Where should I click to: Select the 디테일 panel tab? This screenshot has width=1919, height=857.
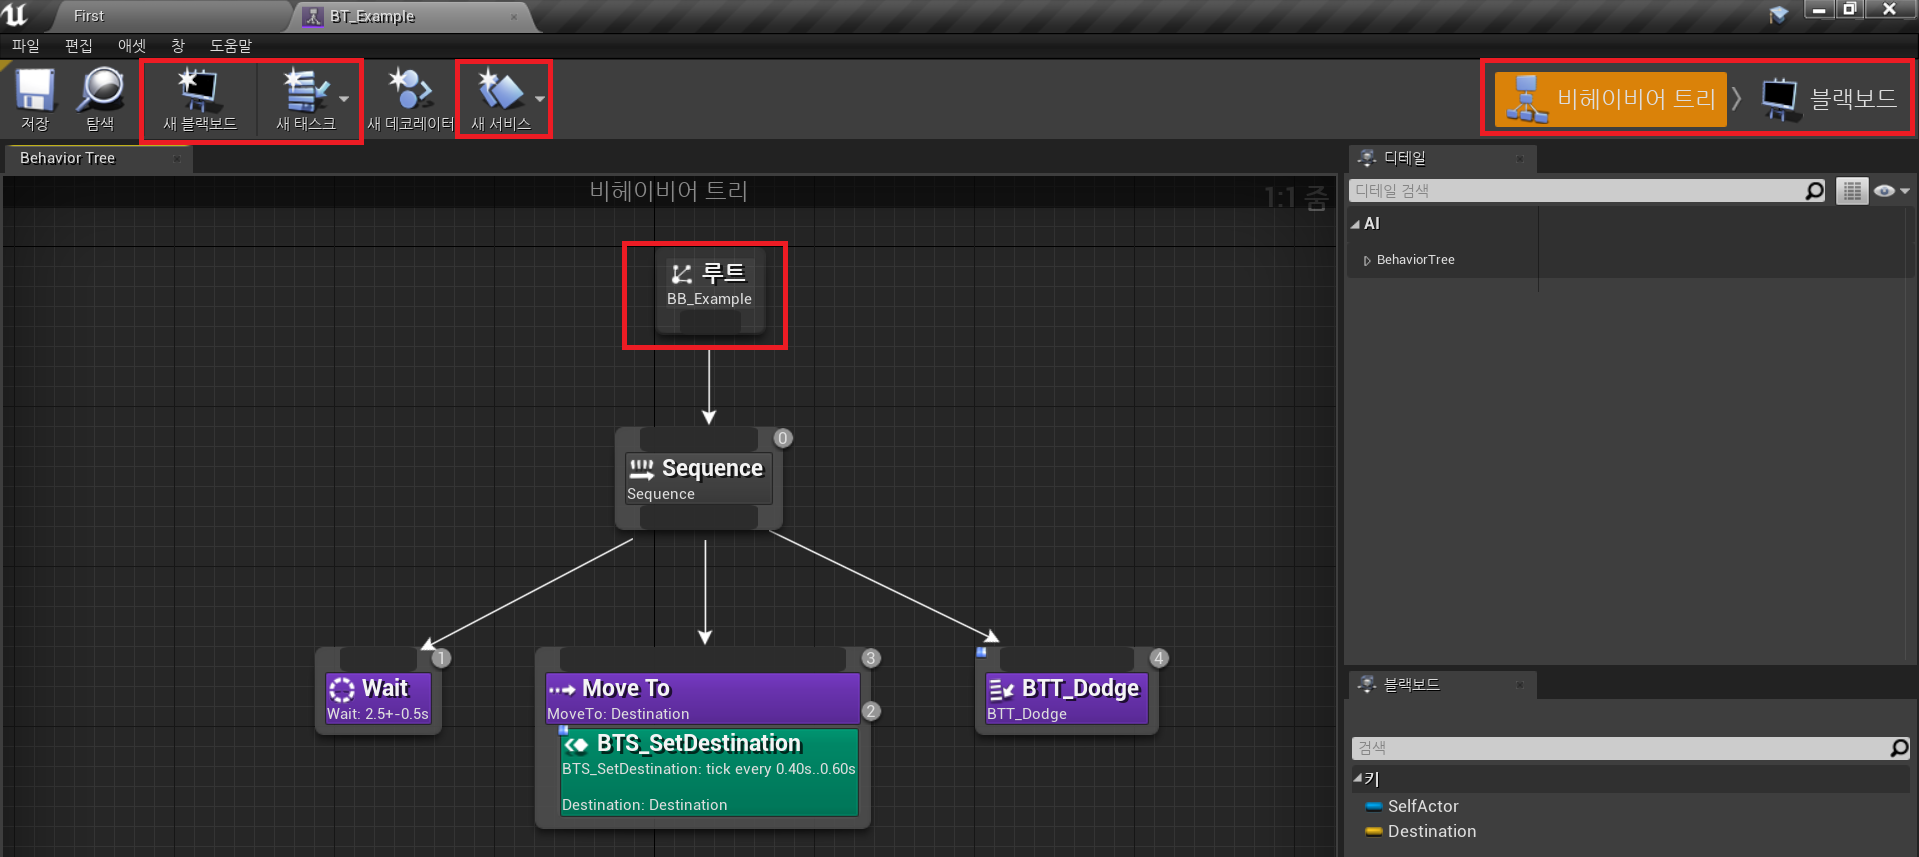[1440, 158]
